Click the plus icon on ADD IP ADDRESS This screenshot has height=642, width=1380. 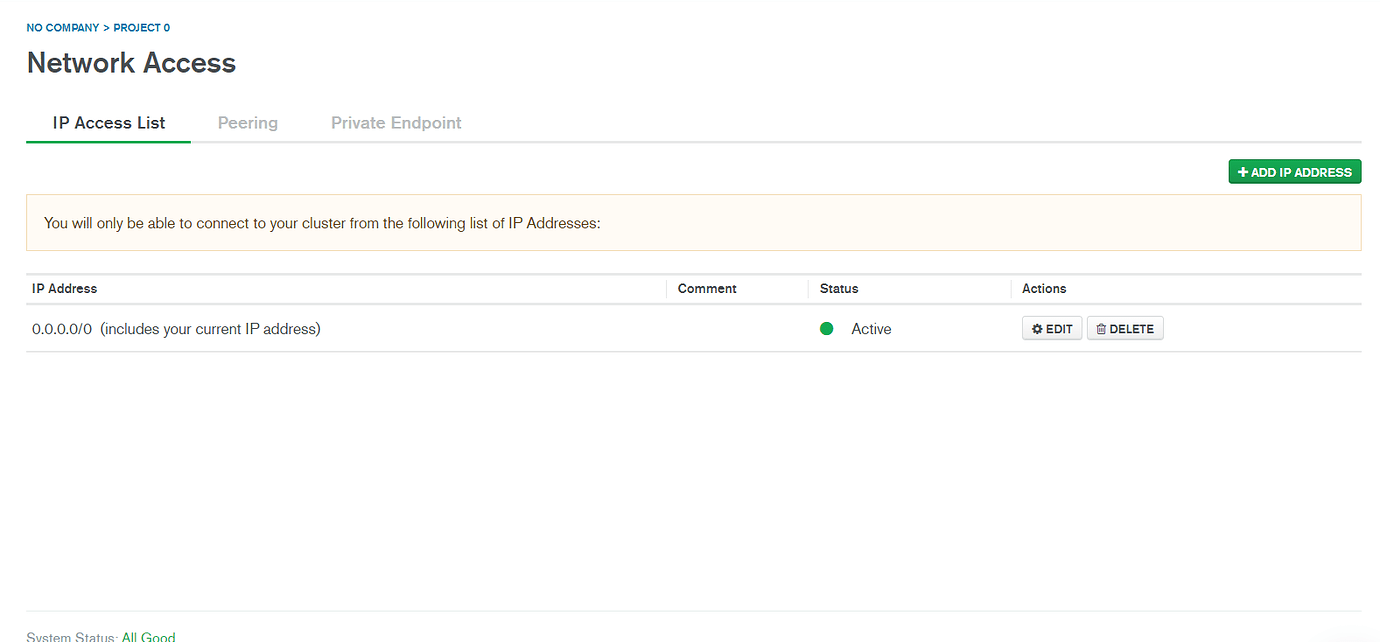click(x=1241, y=171)
